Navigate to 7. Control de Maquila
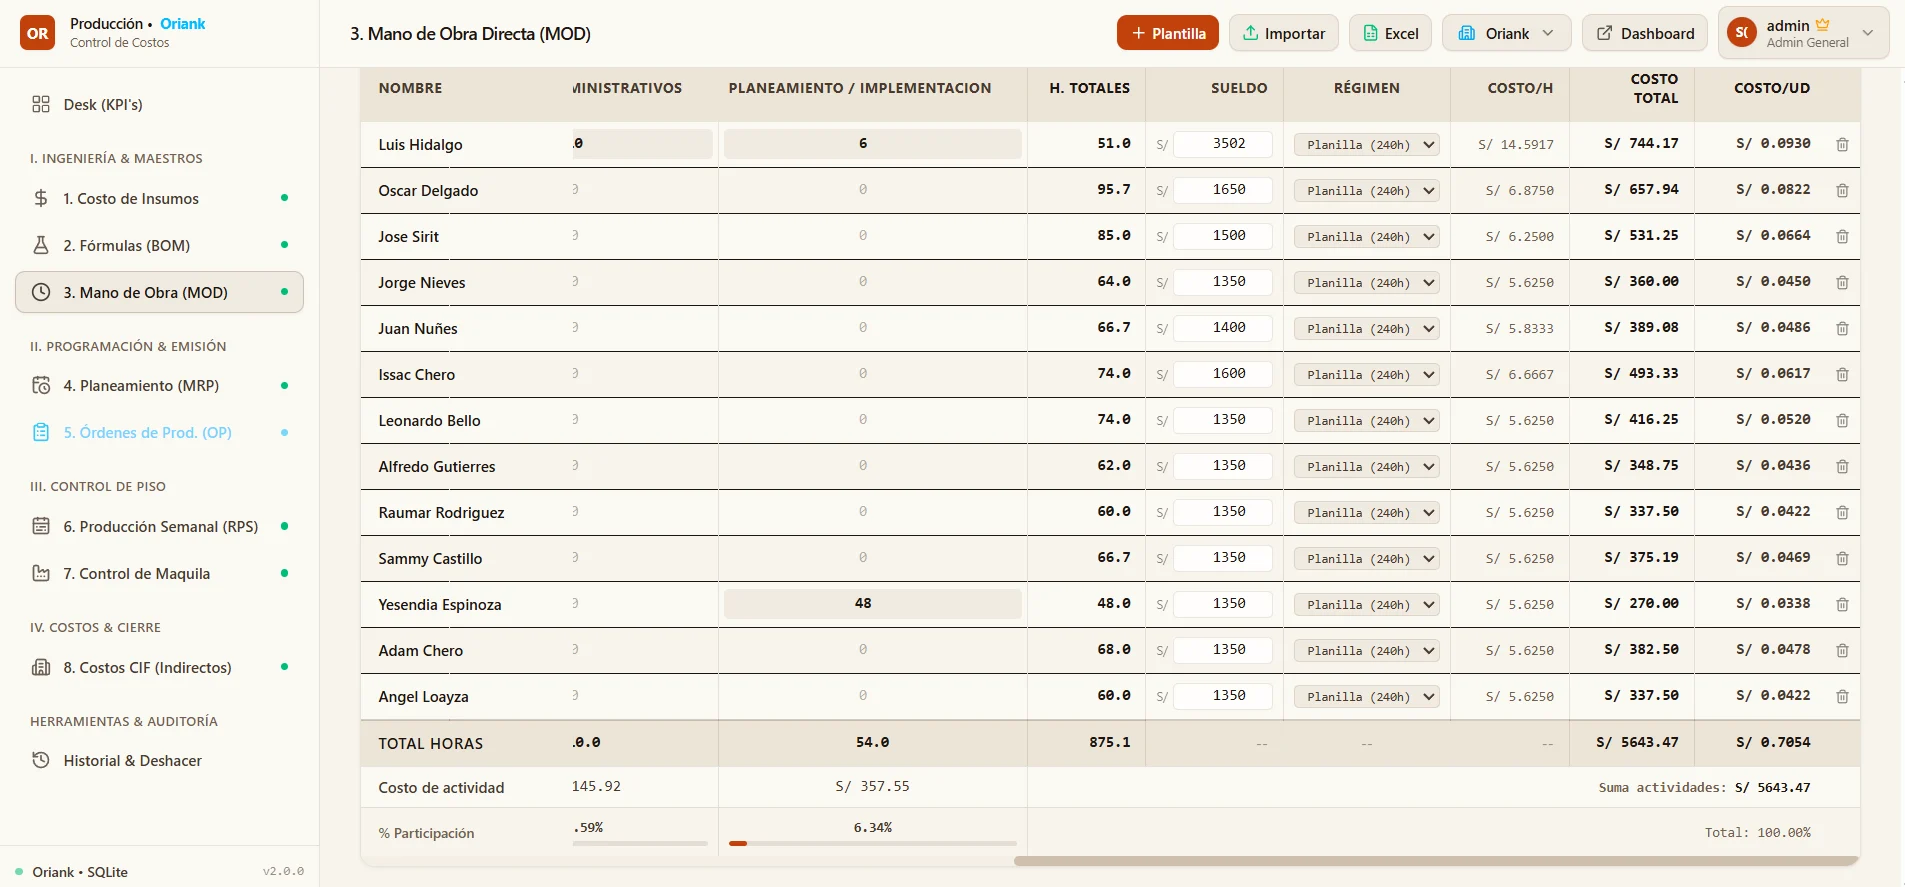This screenshot has width=1905, height=887. (160, 573)
